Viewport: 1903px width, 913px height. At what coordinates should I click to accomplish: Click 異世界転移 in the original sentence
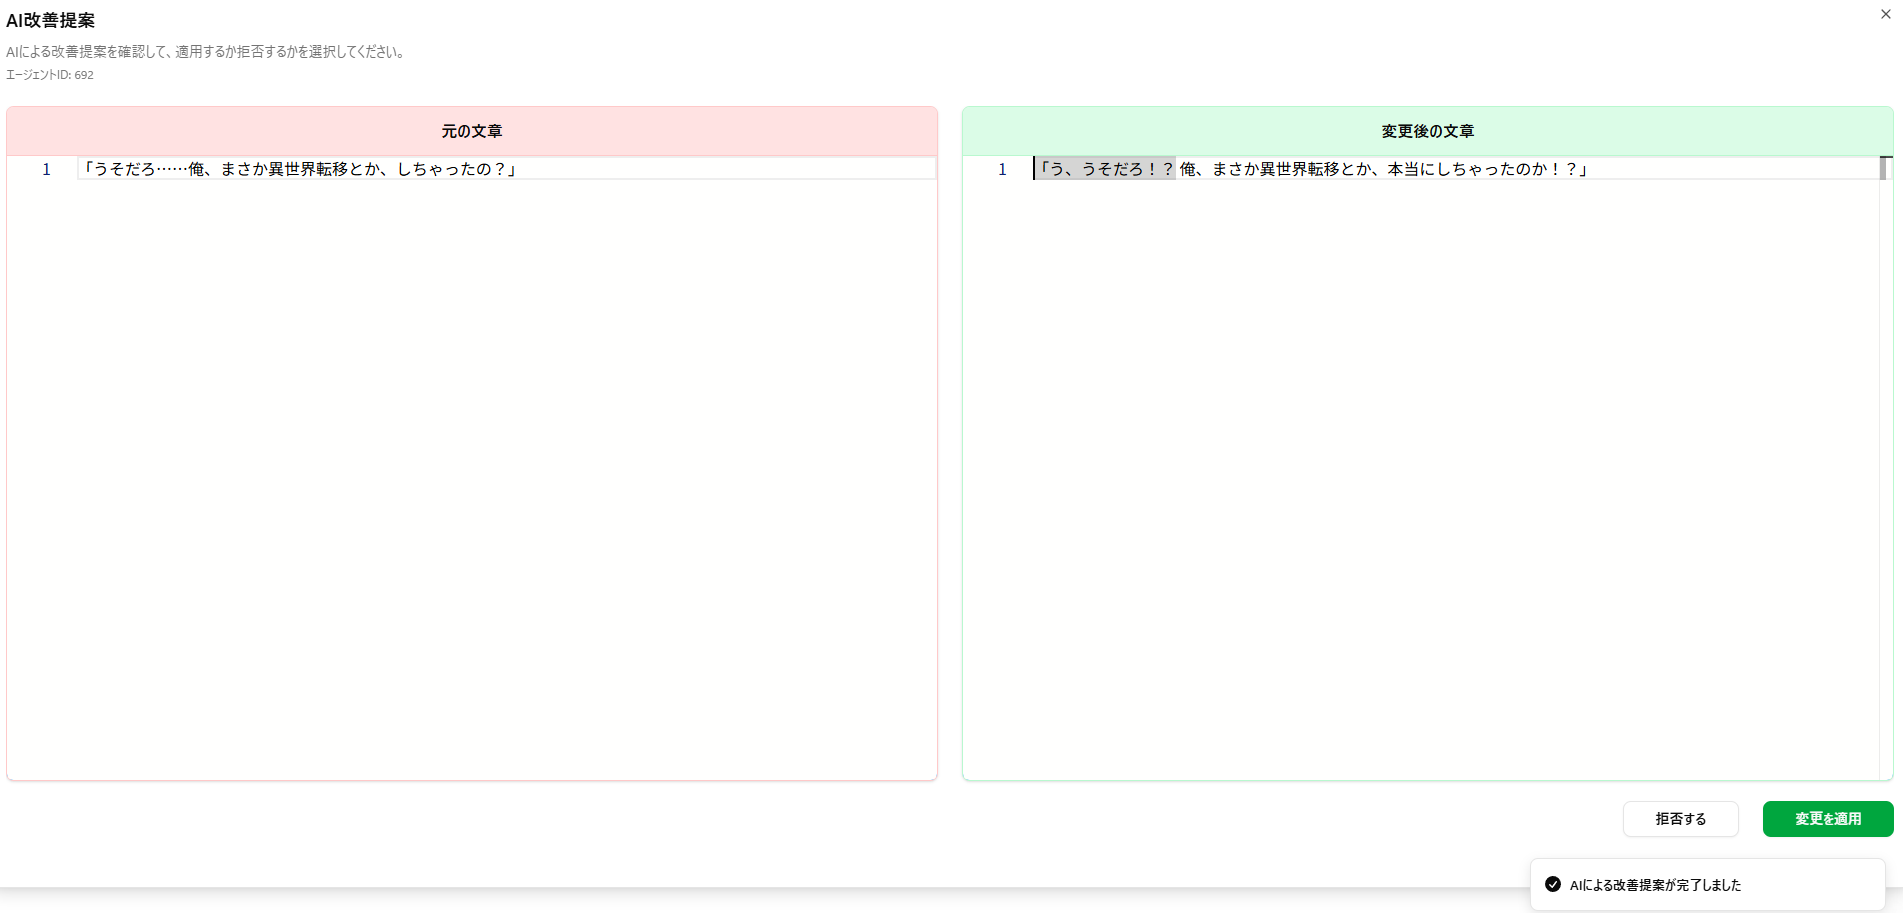coord(308,169)
